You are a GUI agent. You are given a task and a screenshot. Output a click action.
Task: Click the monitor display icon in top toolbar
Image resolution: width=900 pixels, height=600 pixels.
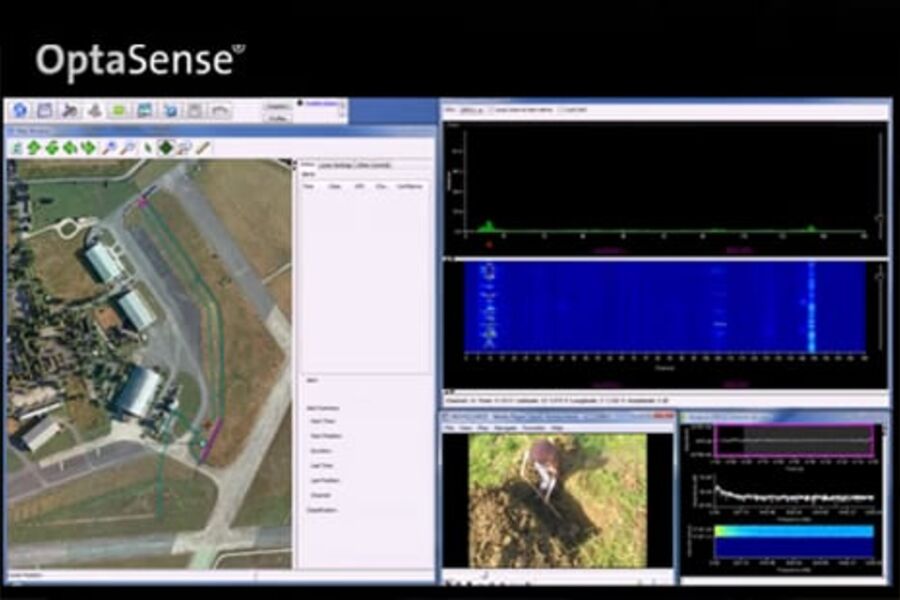pyautogui.click(x=145, y=110)
